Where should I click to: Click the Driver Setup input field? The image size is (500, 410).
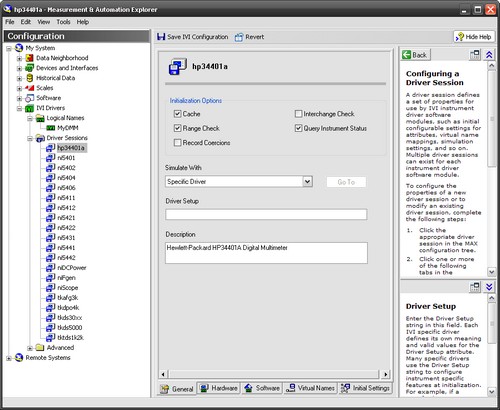pos(266,214)
